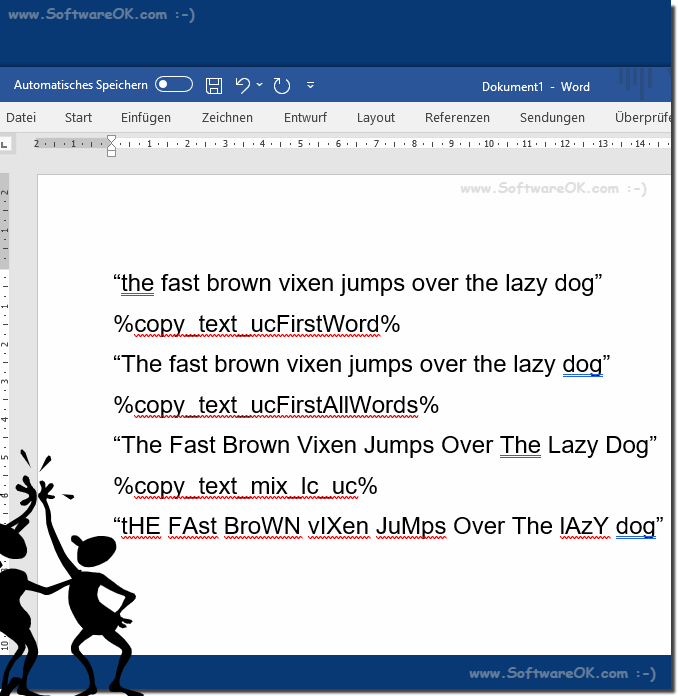Click the misspelled word "JuMps"
This screenshot has height=696, width=678.
coord(411,526)
